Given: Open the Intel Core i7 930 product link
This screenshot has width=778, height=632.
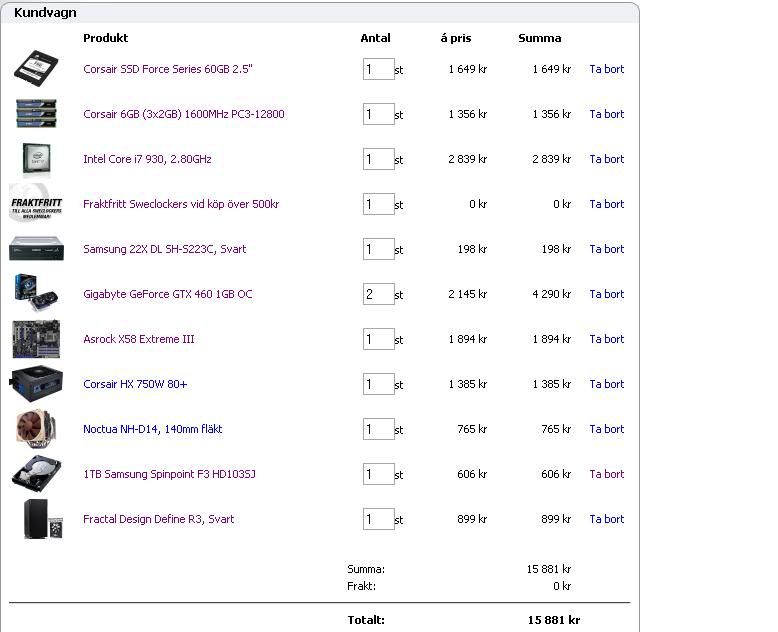Looking at the screenshot, I should 147,159.
